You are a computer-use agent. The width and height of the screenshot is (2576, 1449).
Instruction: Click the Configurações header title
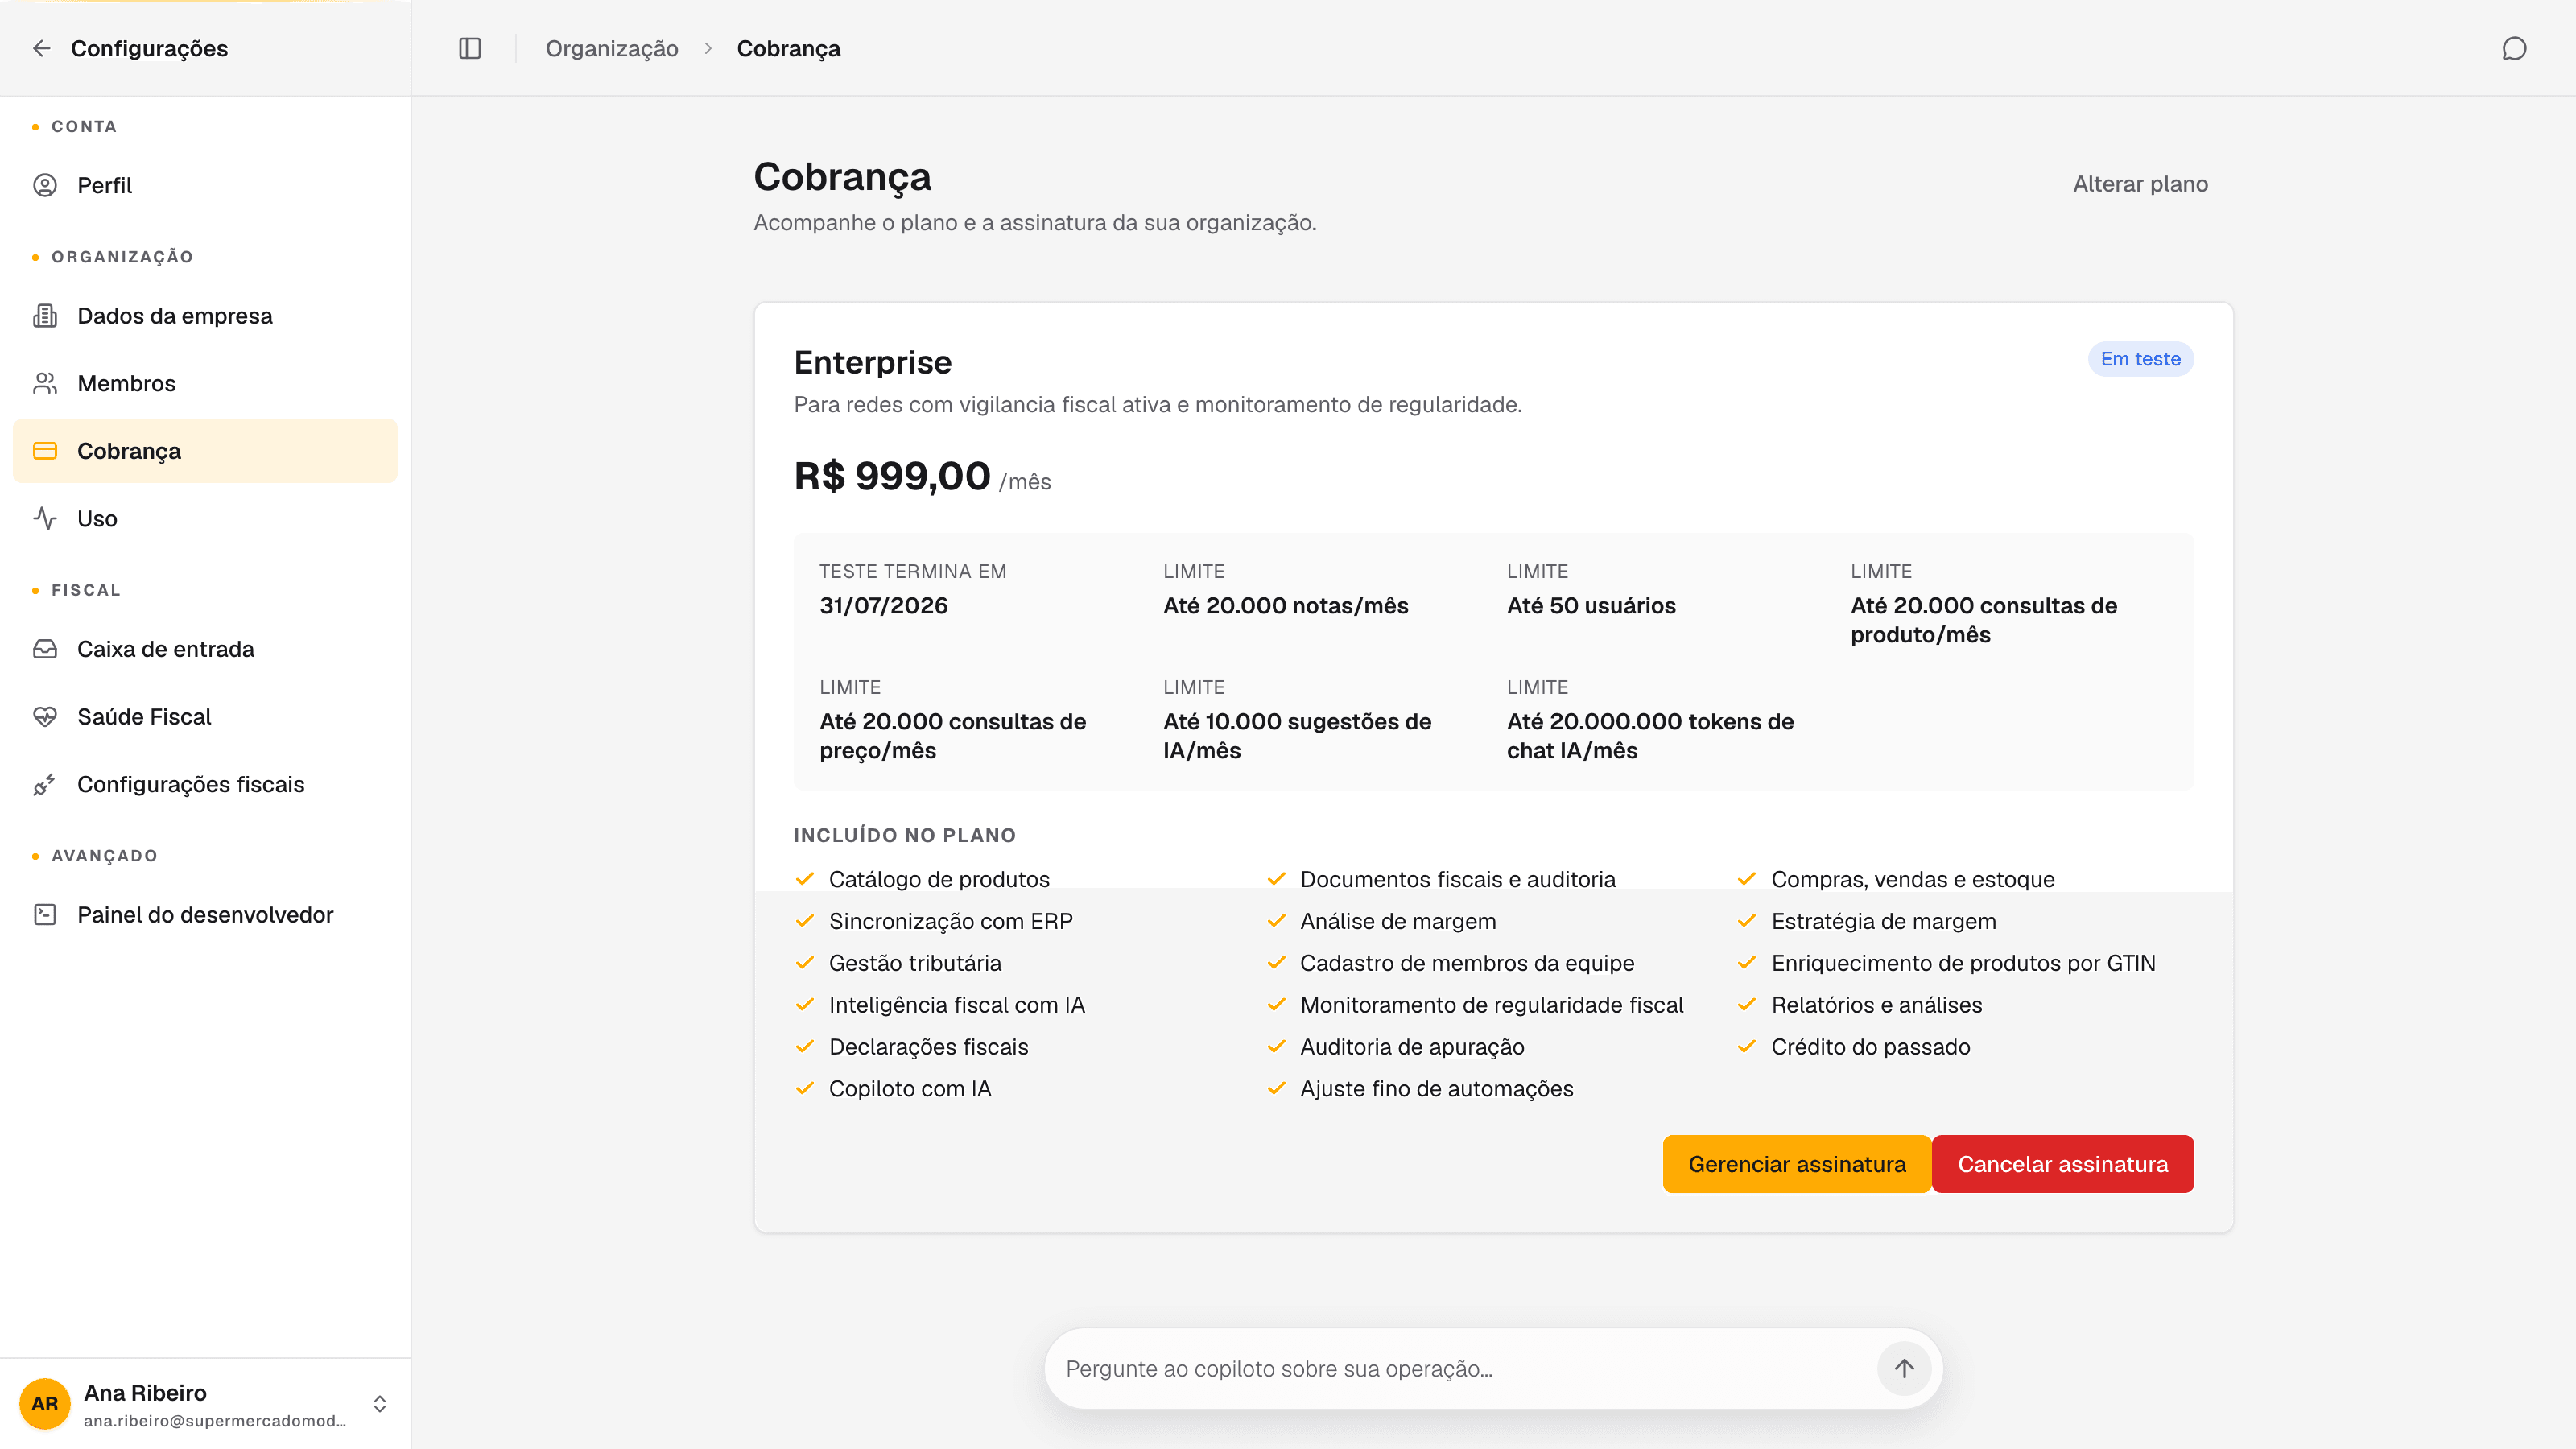[149, 48]
